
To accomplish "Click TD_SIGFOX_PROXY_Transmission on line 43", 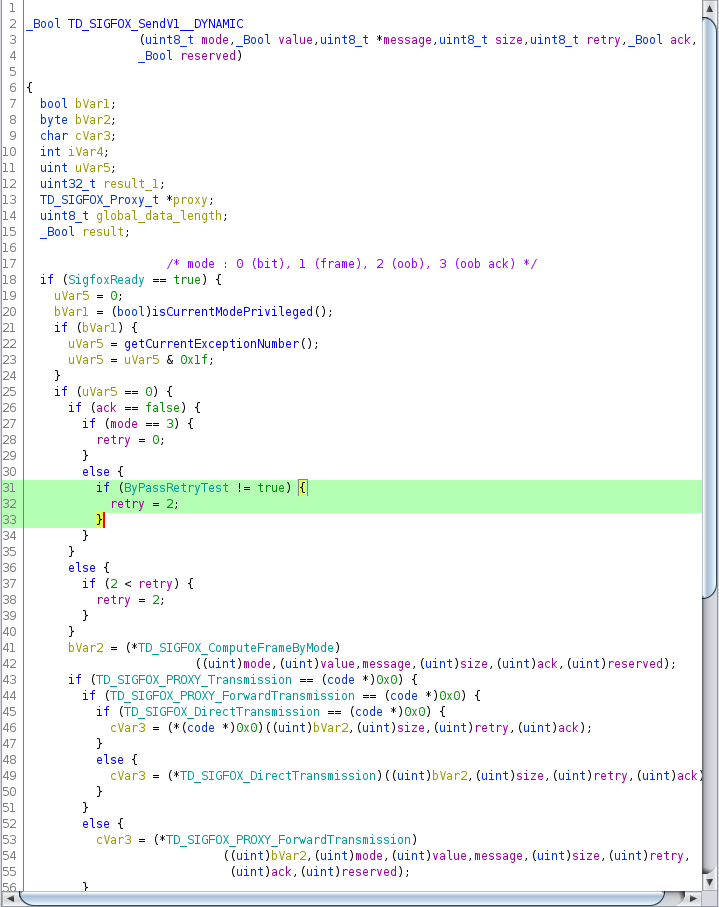I will point(194,680).
